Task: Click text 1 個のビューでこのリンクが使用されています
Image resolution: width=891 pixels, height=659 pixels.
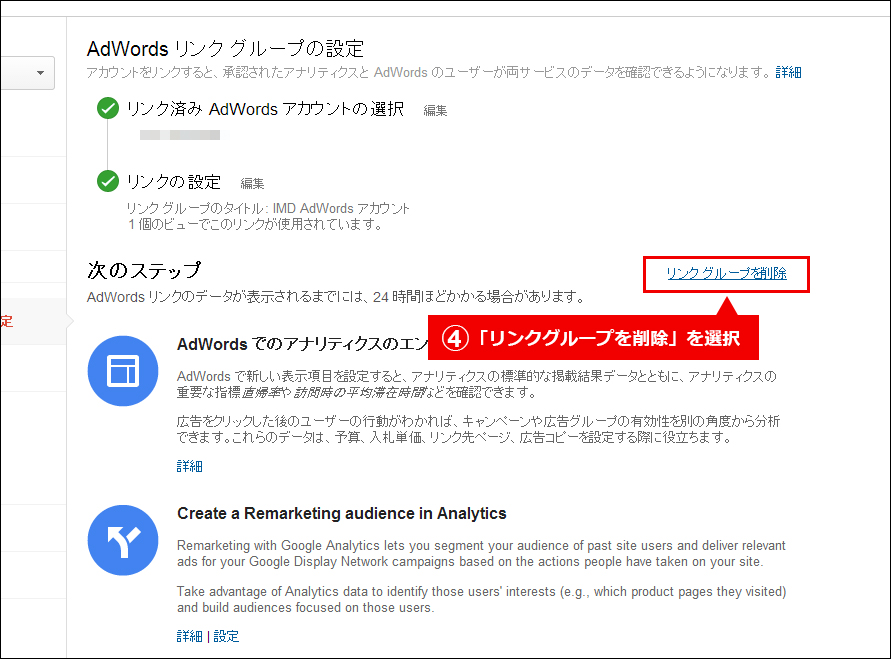Action: coord(256,224)
